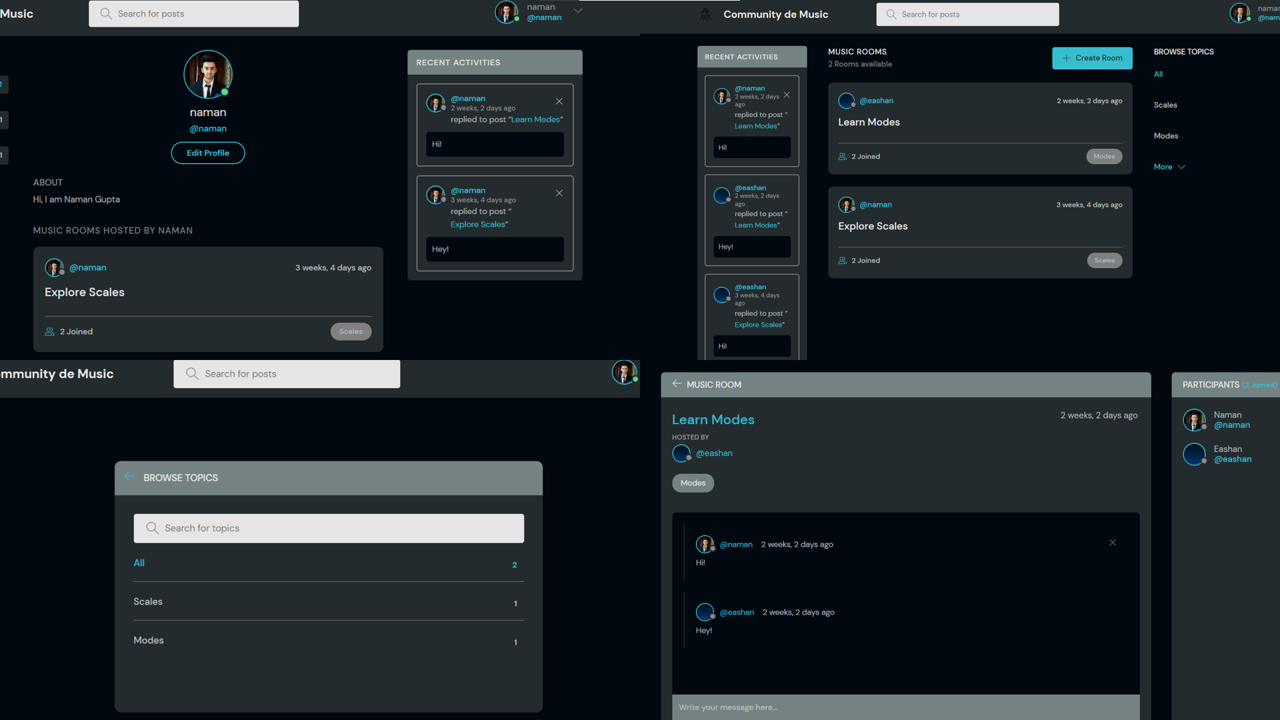The image size is (1280, 720).
Task: Select the All topic row showing count 2
Action: point(328,564)
